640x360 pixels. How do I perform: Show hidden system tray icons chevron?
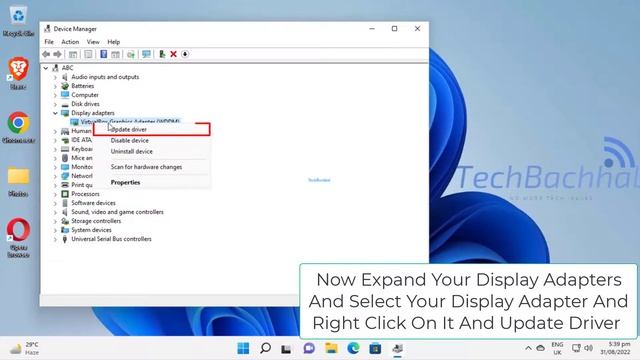tap(528, 348)
